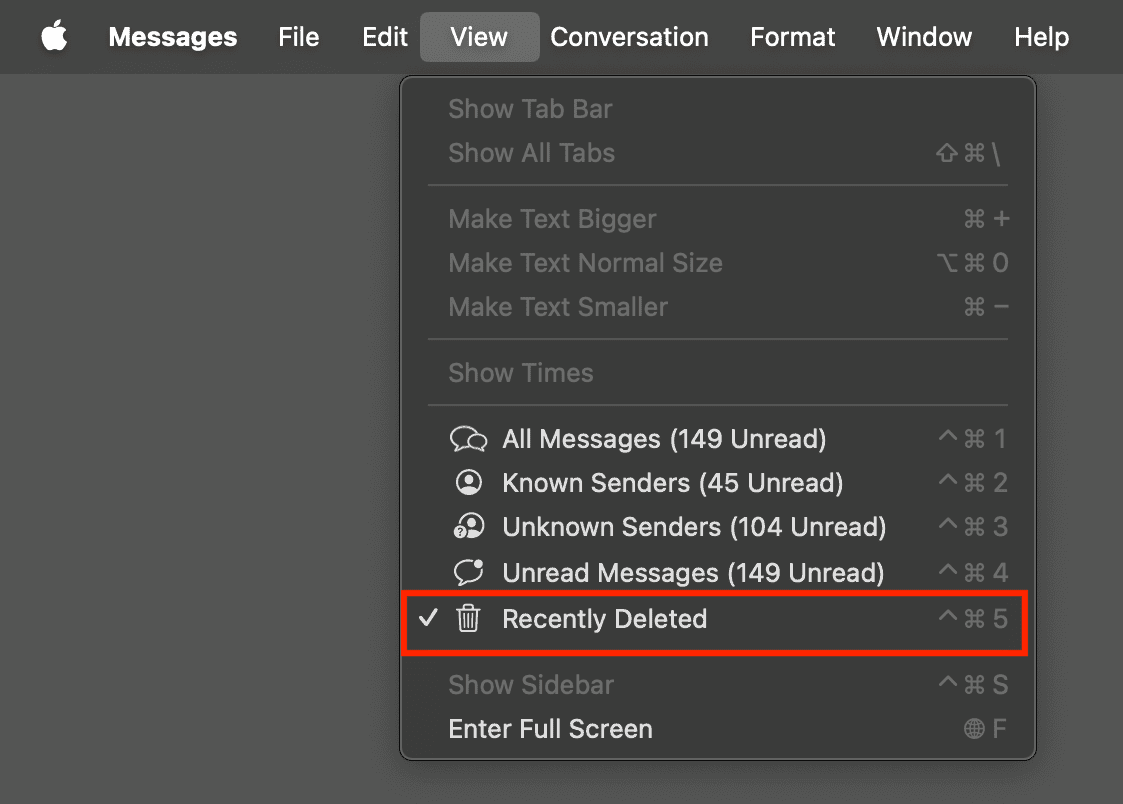The height and width of the screenshot is (804, 1123).
Task: Open the File menu
Action: (299, 37)
